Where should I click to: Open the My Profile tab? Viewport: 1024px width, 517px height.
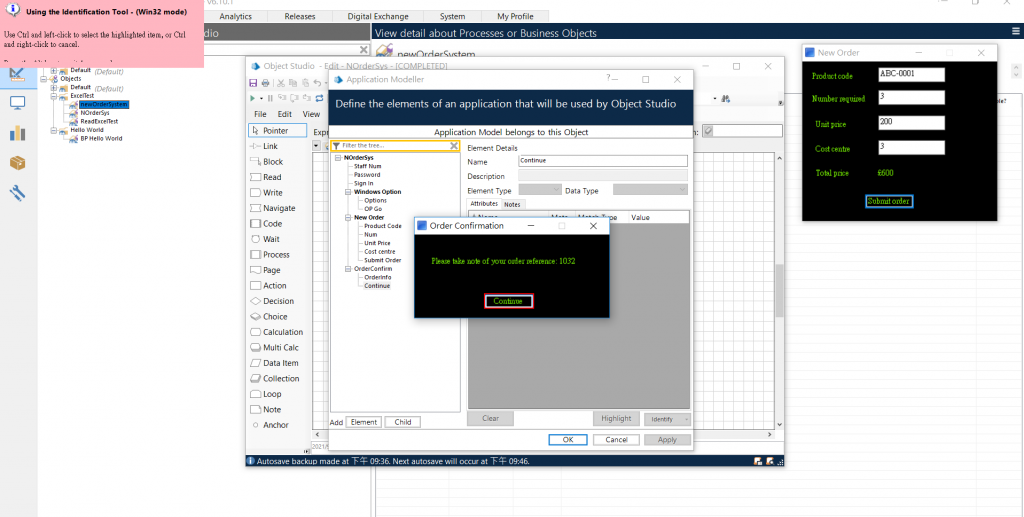pyautogui.click(x=515, y=16)
